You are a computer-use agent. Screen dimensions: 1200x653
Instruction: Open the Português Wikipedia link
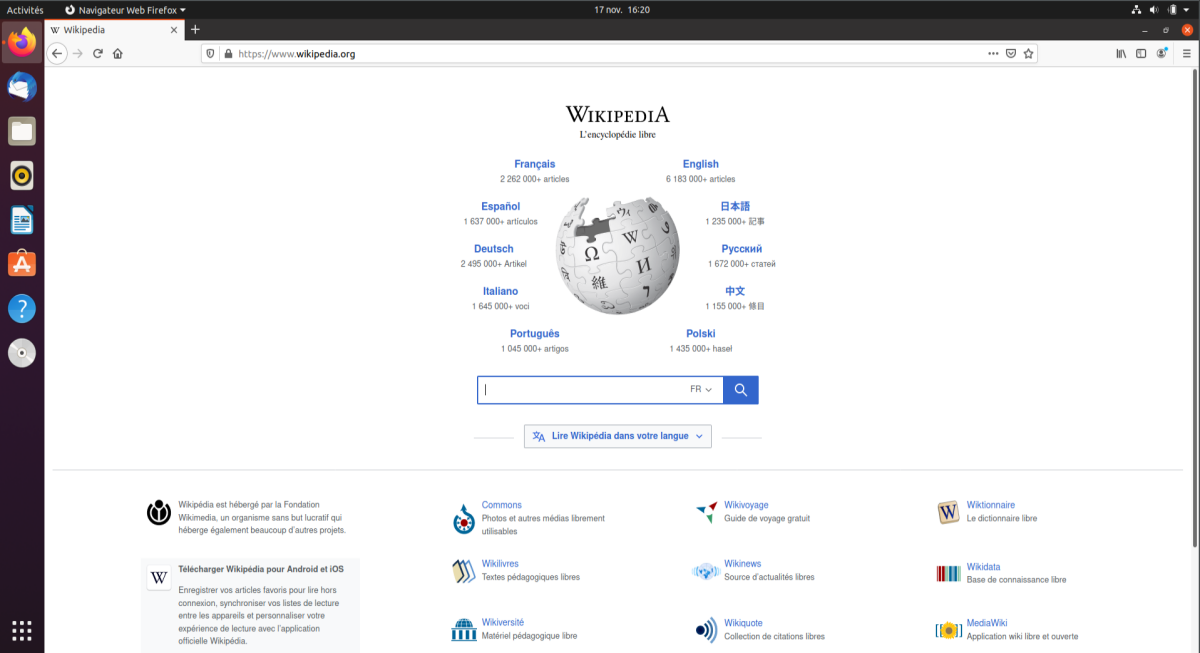pos(535,334)
